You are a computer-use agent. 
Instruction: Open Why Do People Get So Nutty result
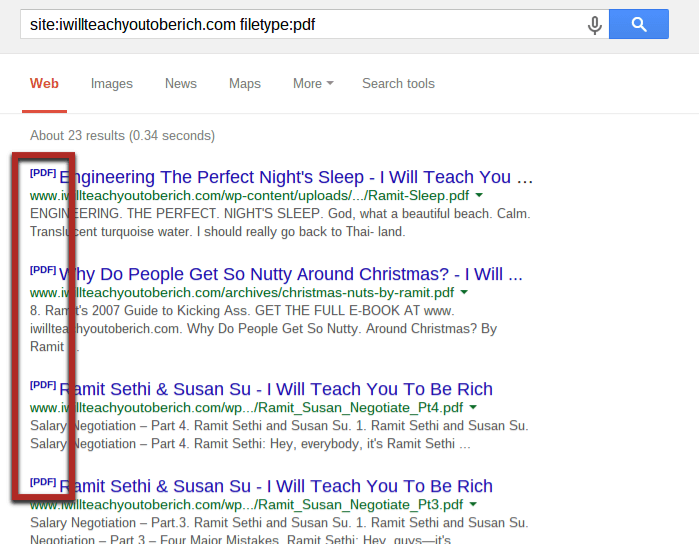pos(291,274)
